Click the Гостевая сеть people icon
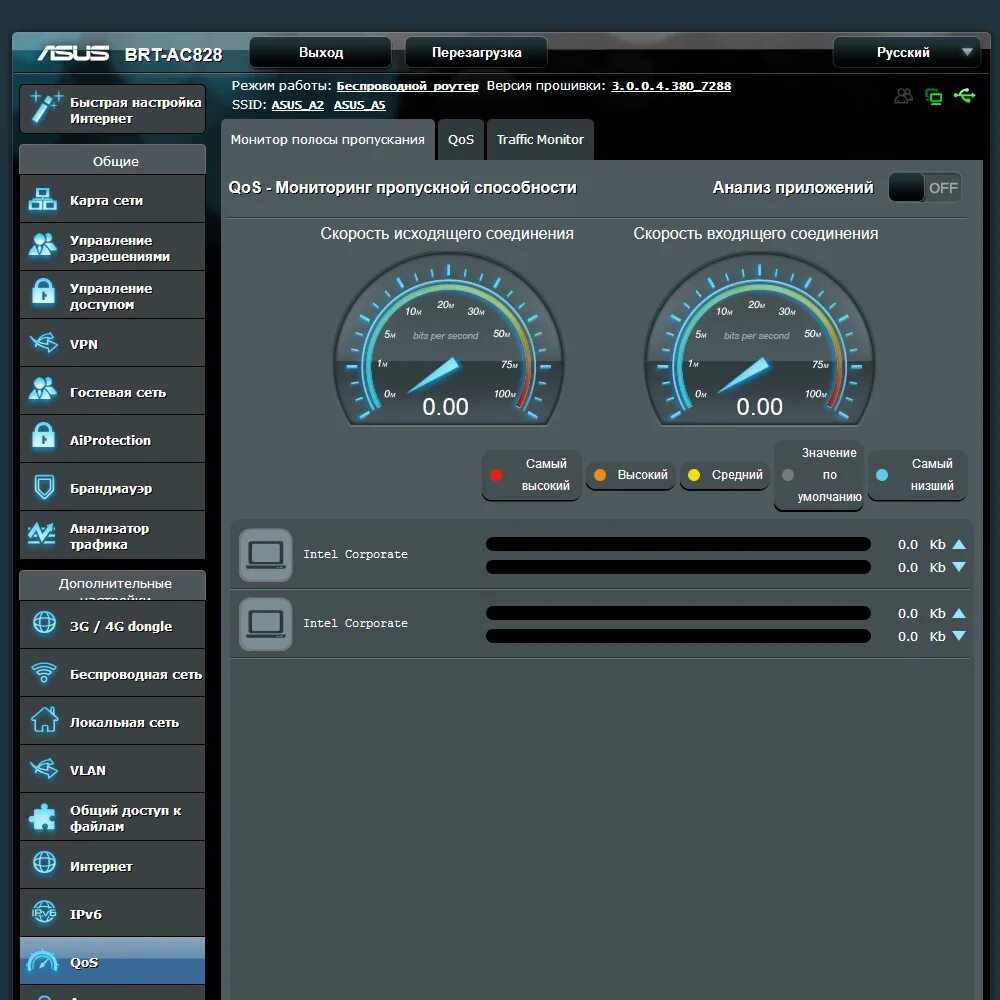 [43, 388]
